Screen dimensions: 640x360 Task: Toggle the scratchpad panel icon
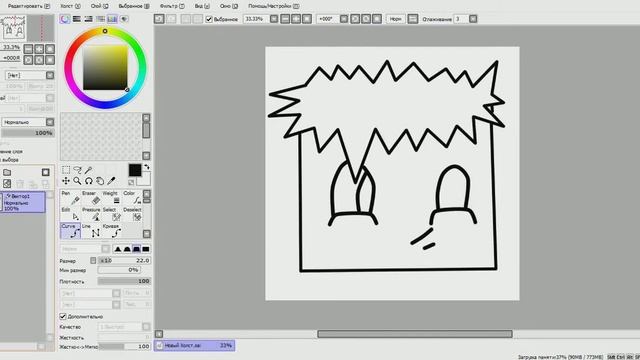pos(124,19)
